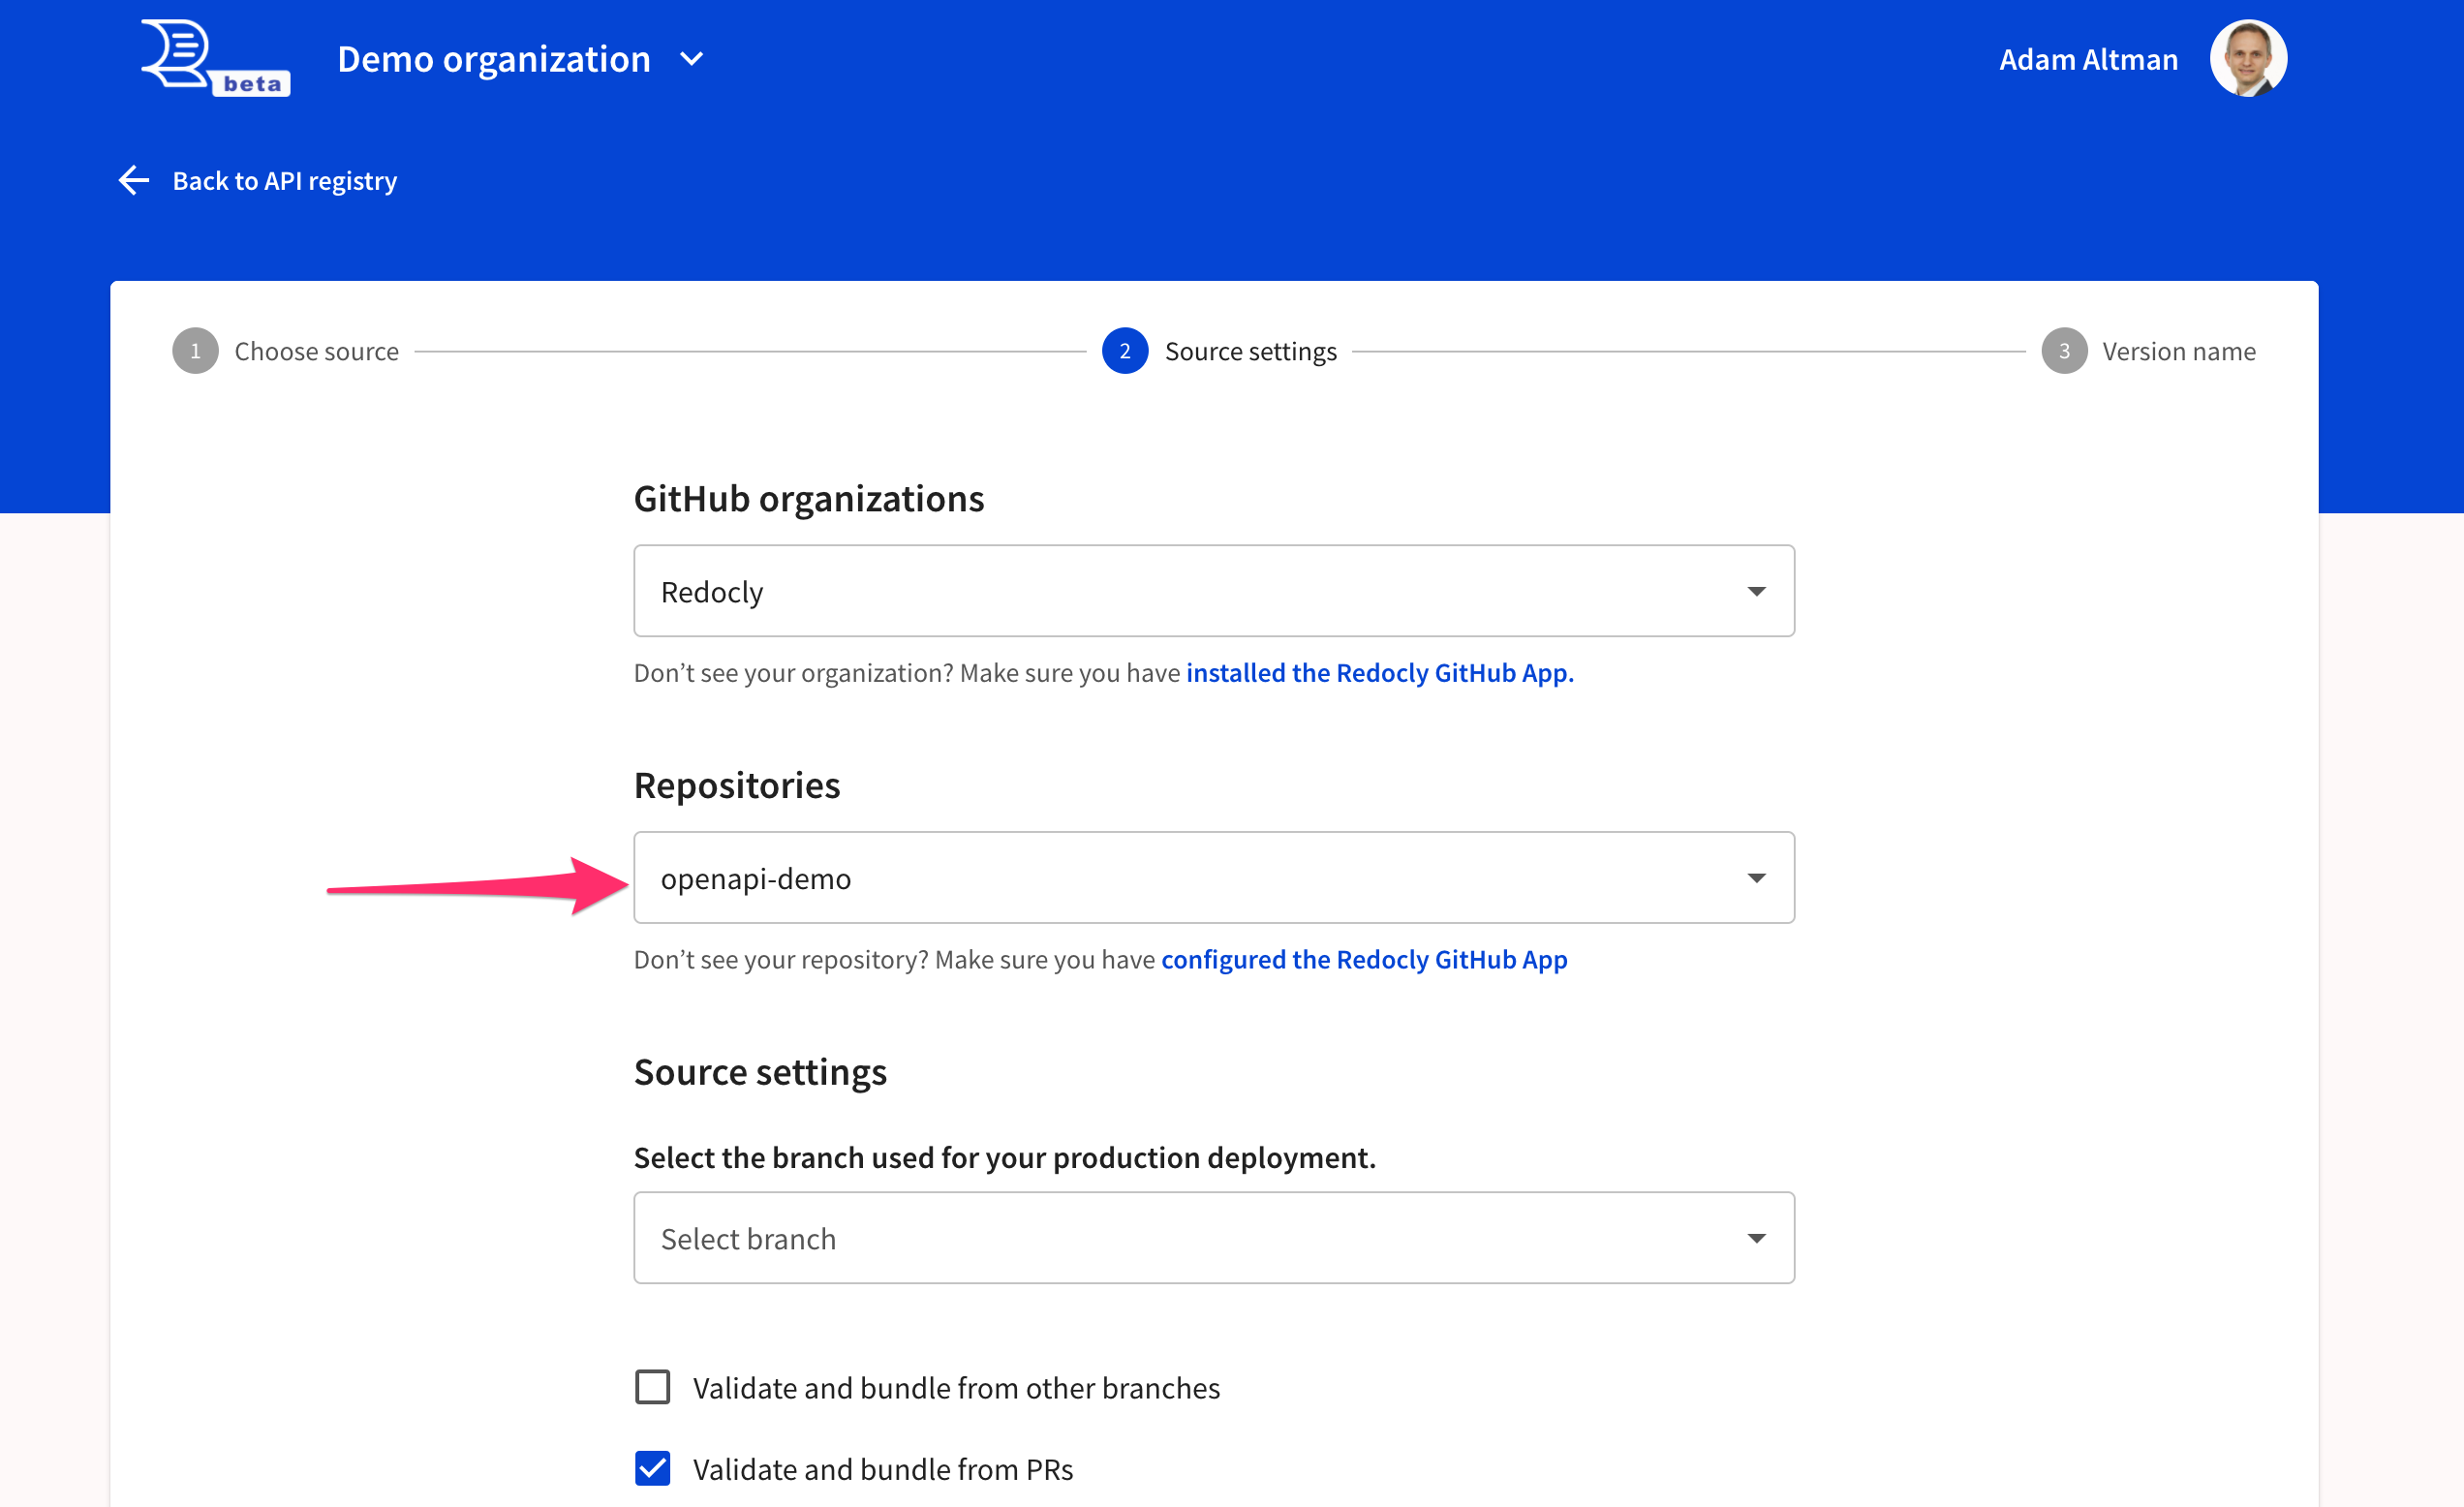Go to step 1 circle
Screen dimensions: 2464x1507
[195, 351]
